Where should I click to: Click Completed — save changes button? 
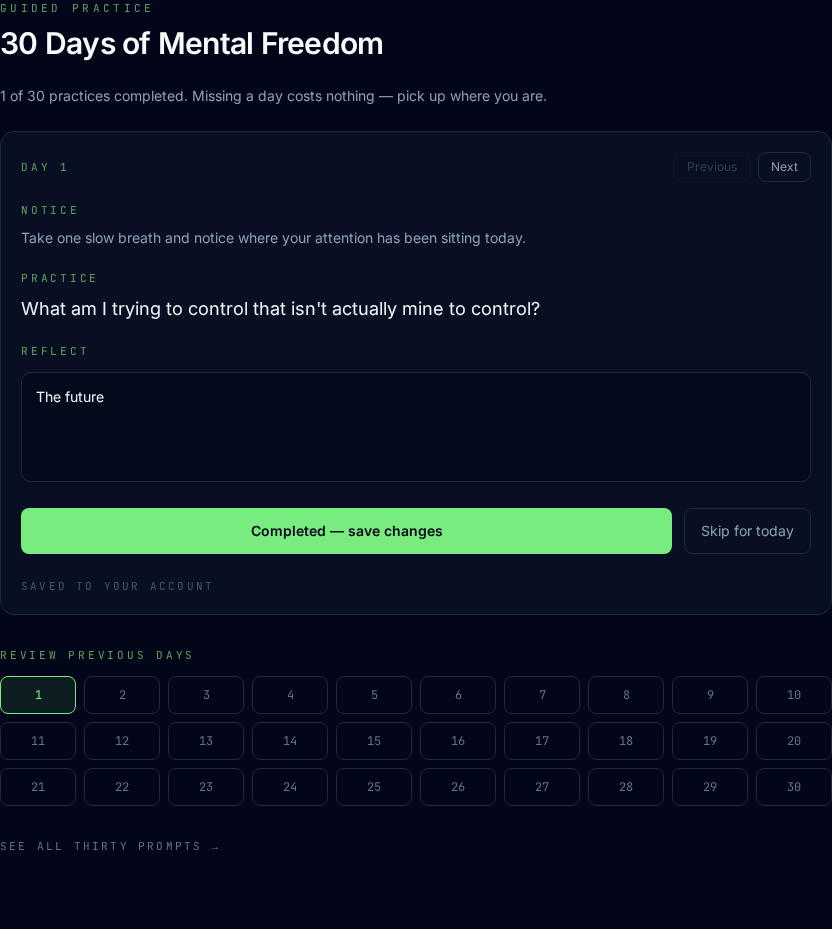click(x=346, y=531)
